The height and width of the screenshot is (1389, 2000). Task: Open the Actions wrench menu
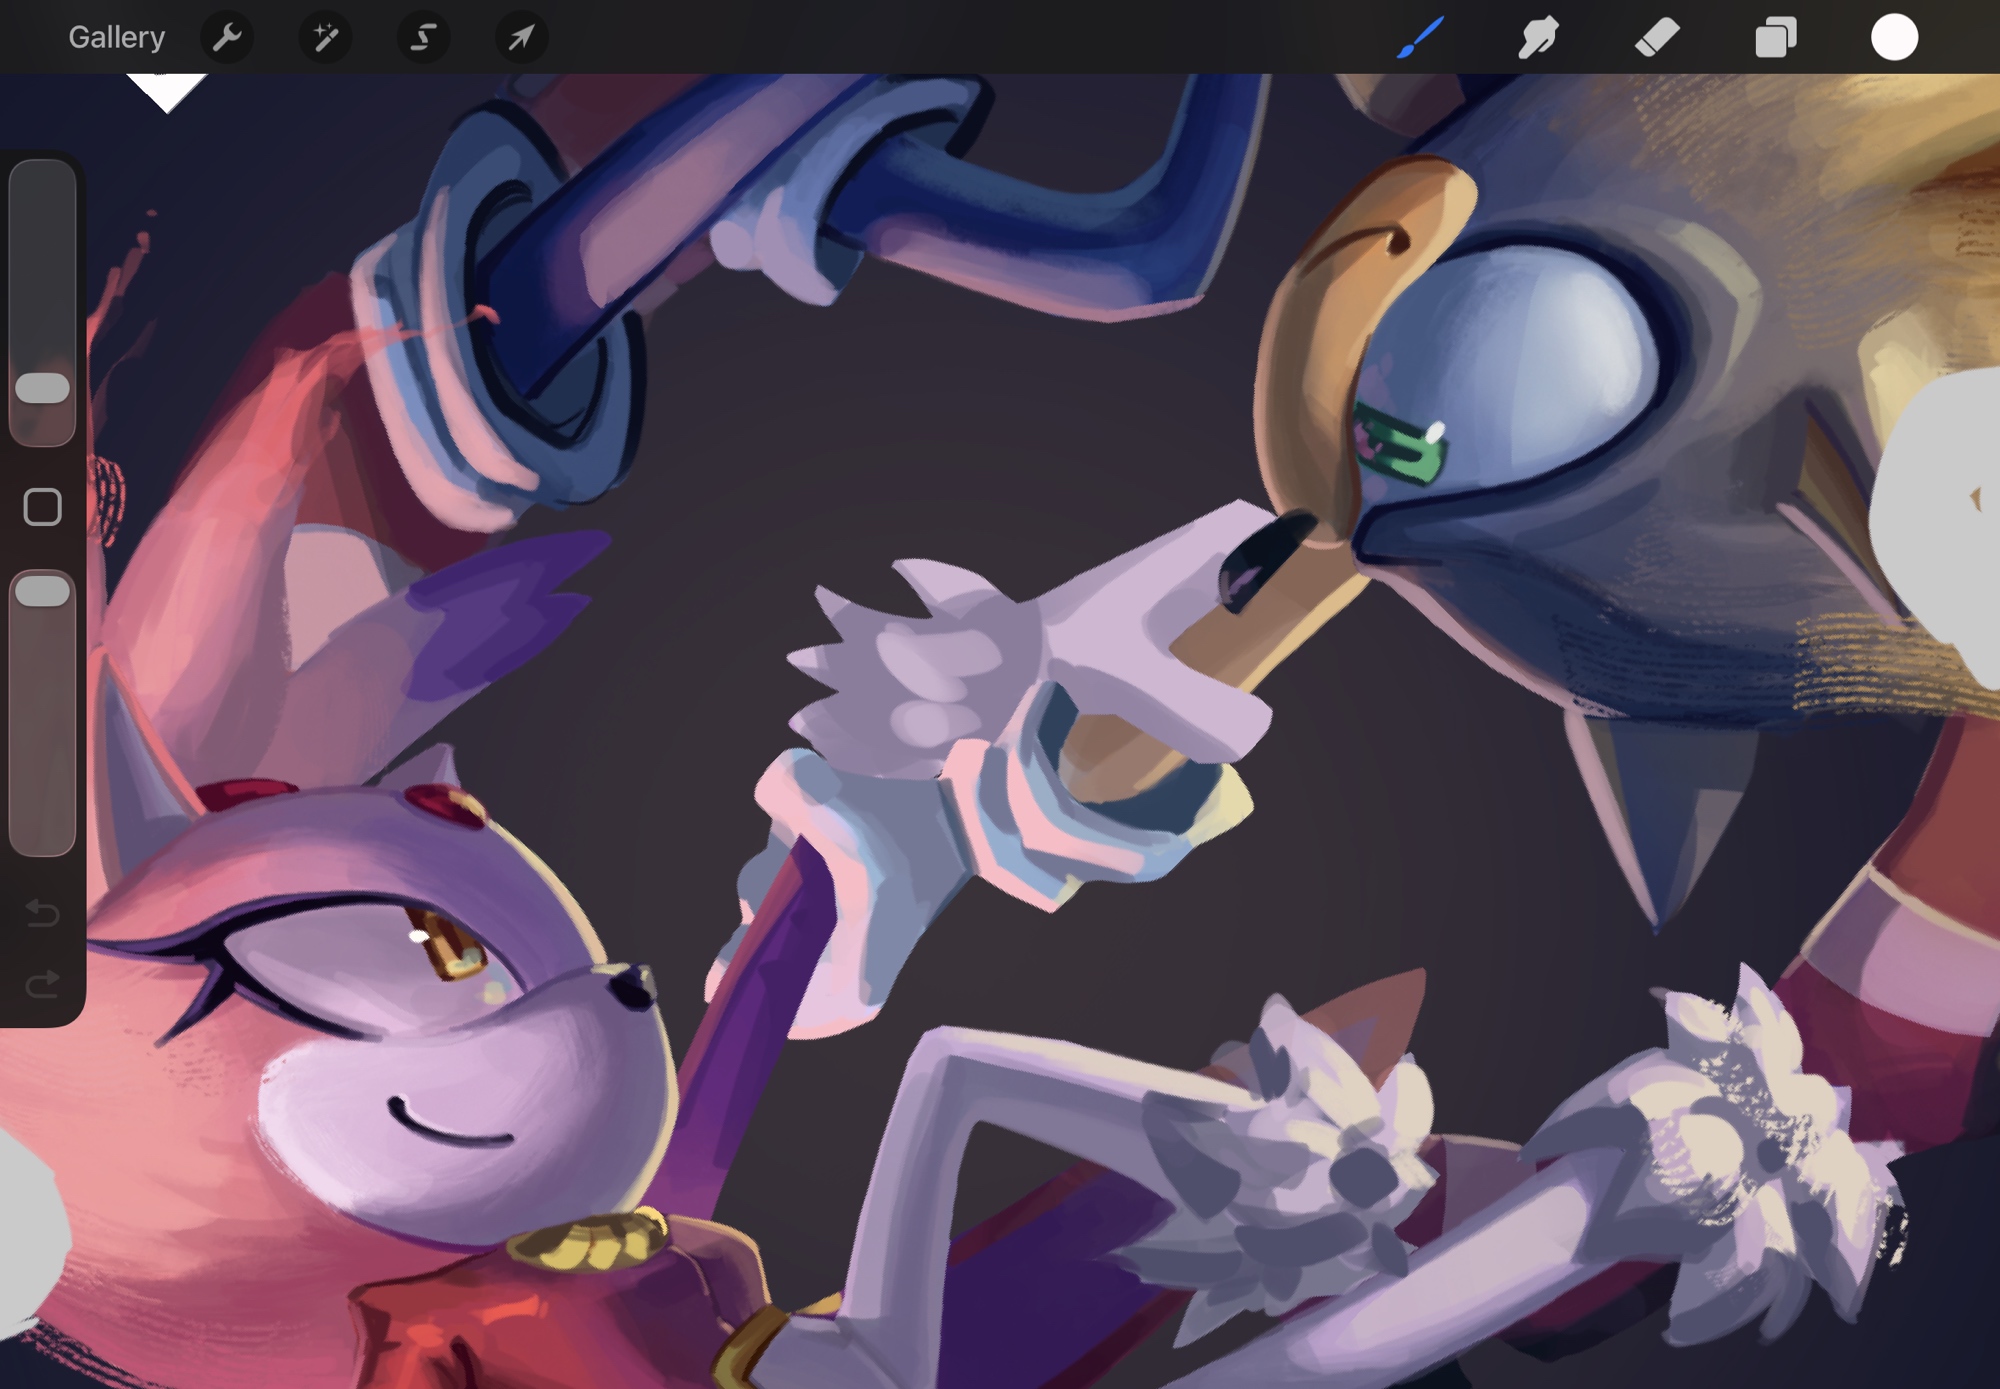(x=227, y=37)
